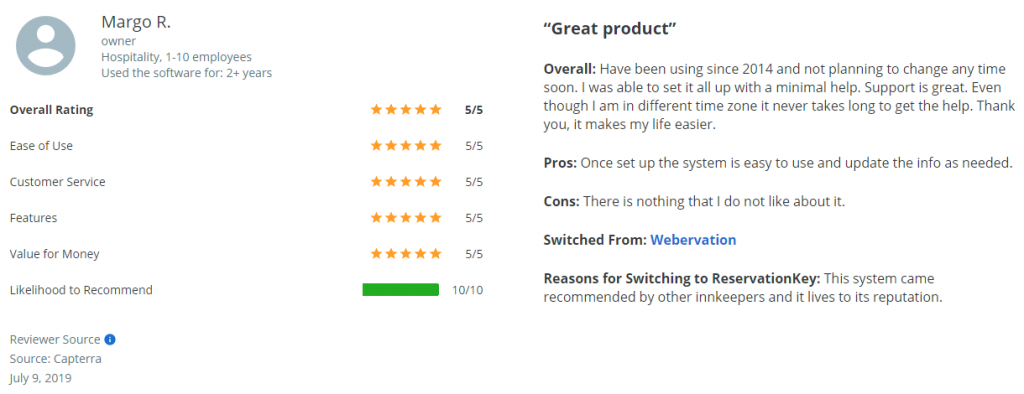Click the July 9, 2019 review date
Viewport: 1024px width, 394px height.
pyautogui.click(x=40, y=378)
